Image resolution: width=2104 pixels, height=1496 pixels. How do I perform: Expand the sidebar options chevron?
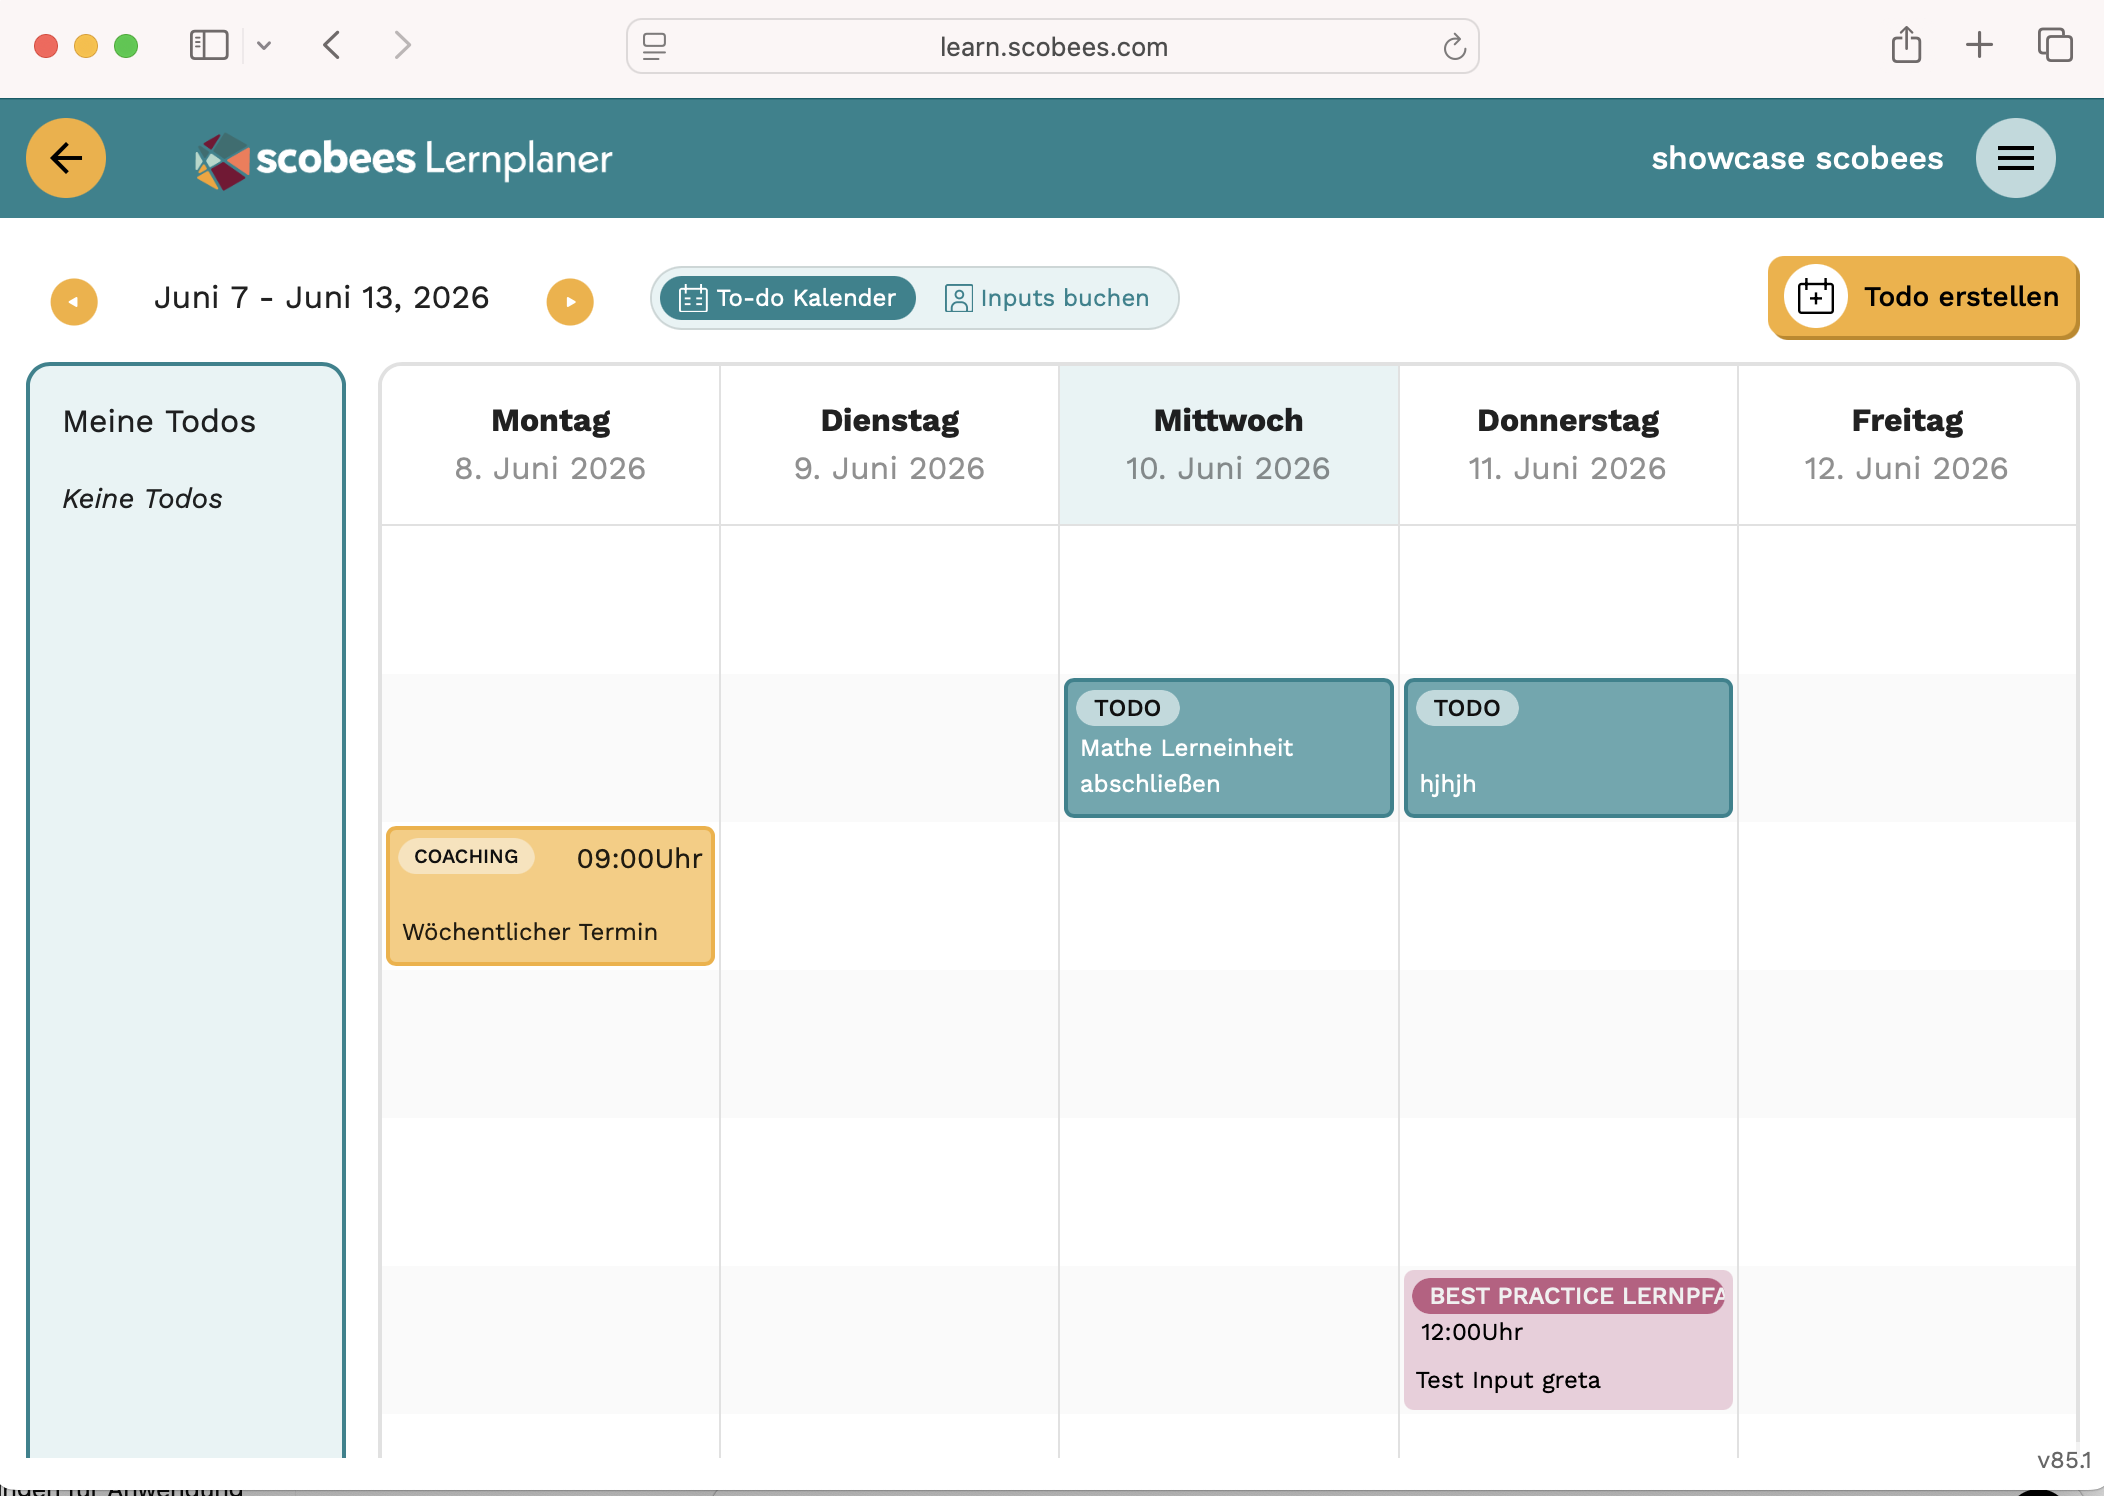(x=264, y=45)
